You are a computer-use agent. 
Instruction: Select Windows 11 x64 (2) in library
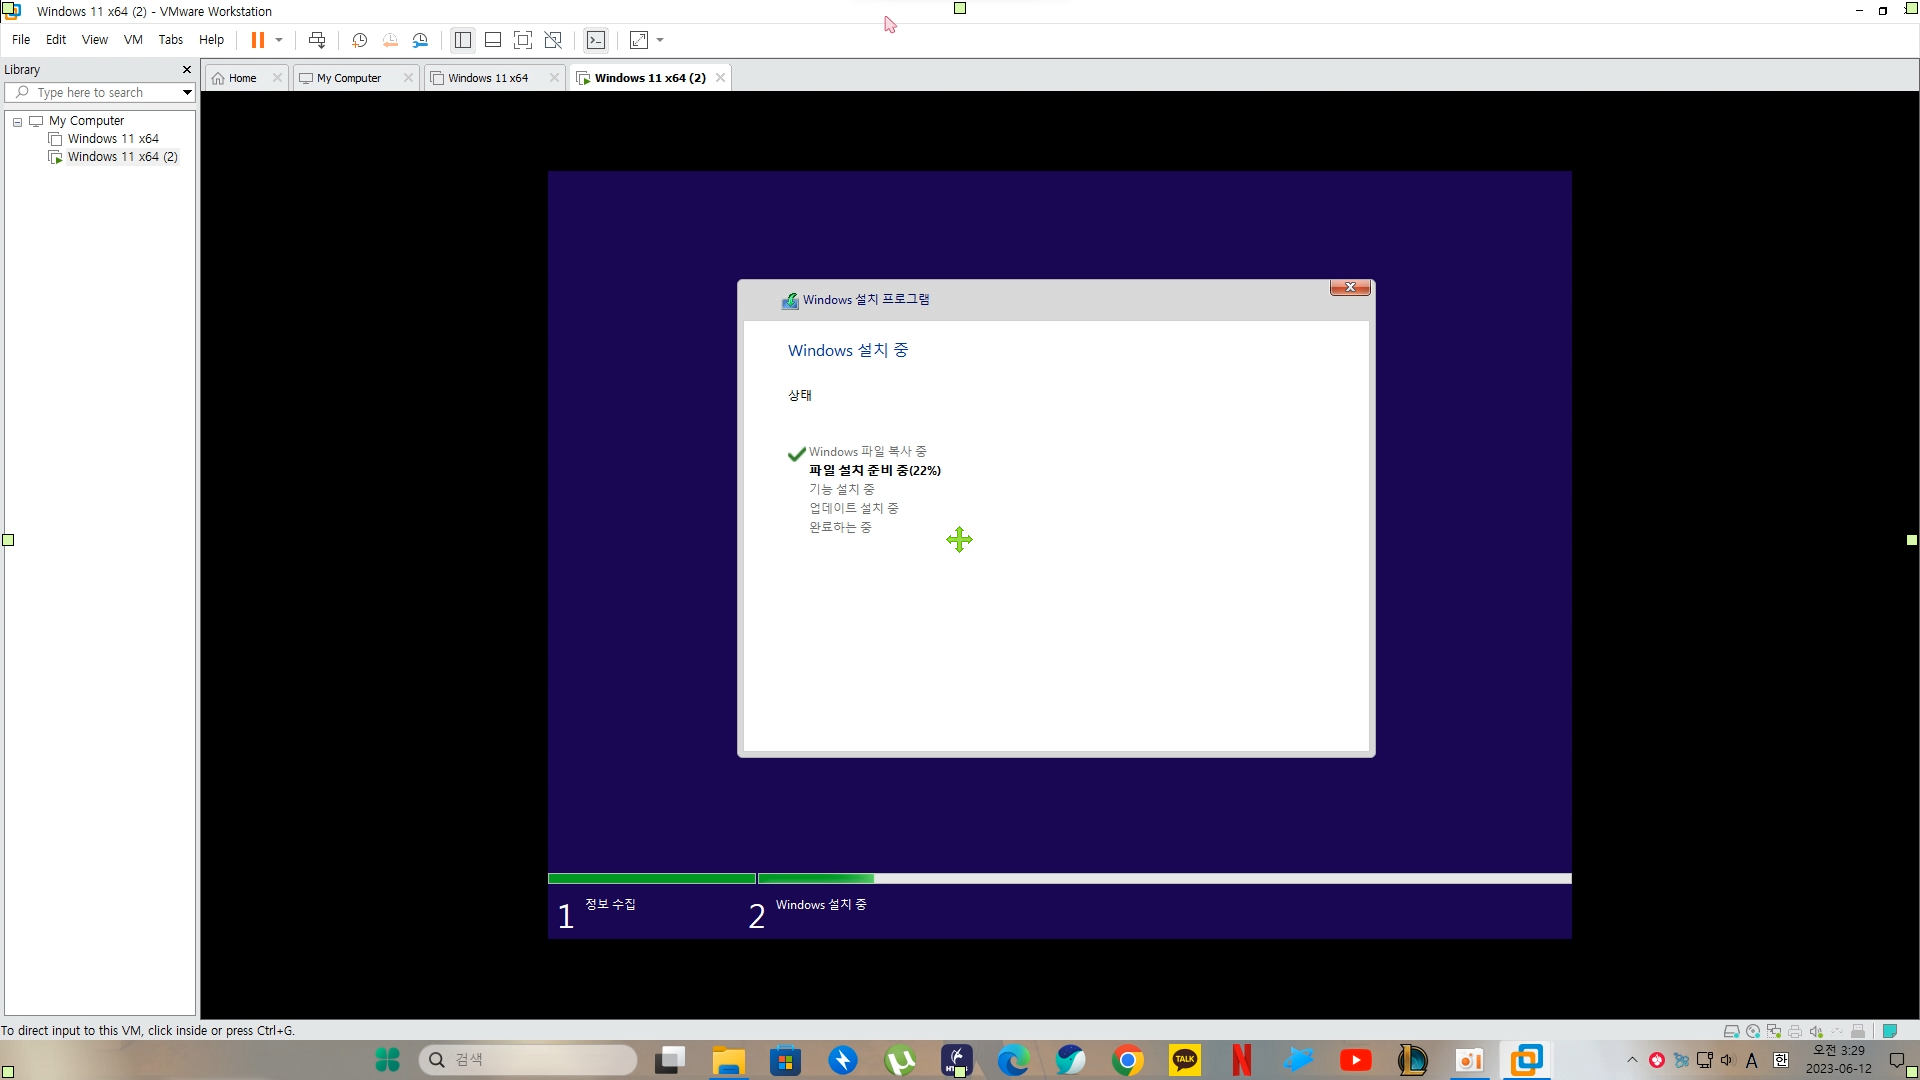(x=122, y=157)
